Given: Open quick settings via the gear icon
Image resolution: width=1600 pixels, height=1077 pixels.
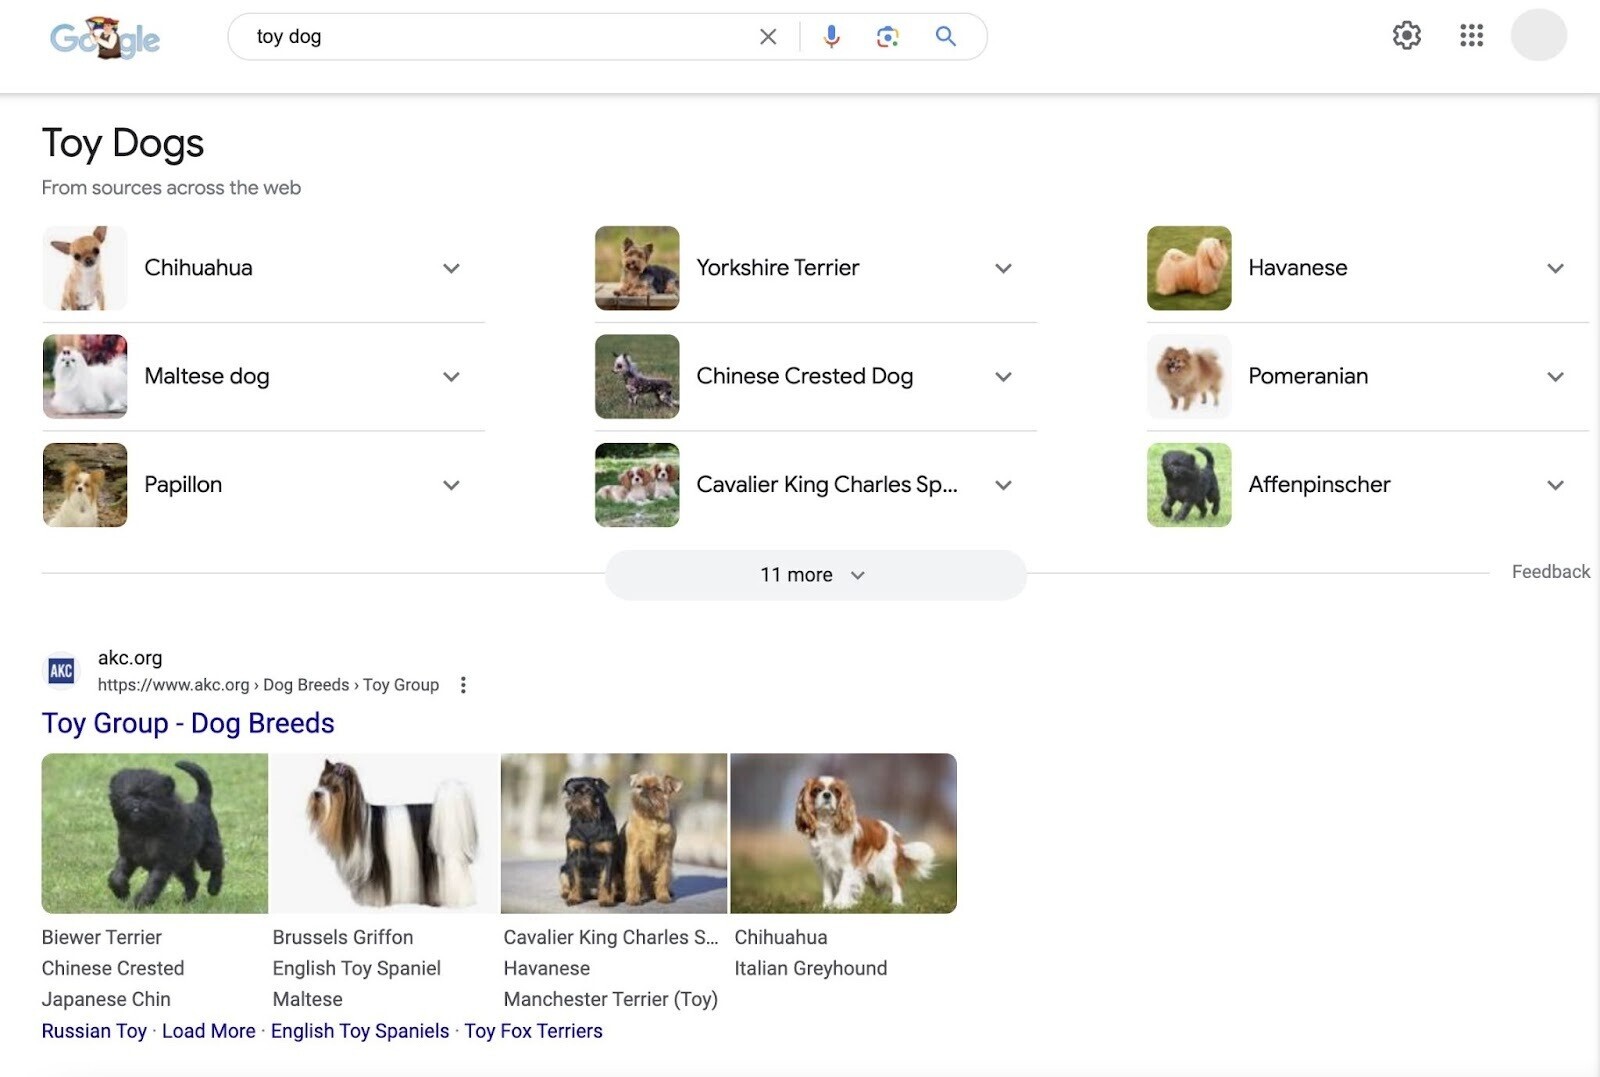Looking at the screenshot, I should pos(1405,35).
